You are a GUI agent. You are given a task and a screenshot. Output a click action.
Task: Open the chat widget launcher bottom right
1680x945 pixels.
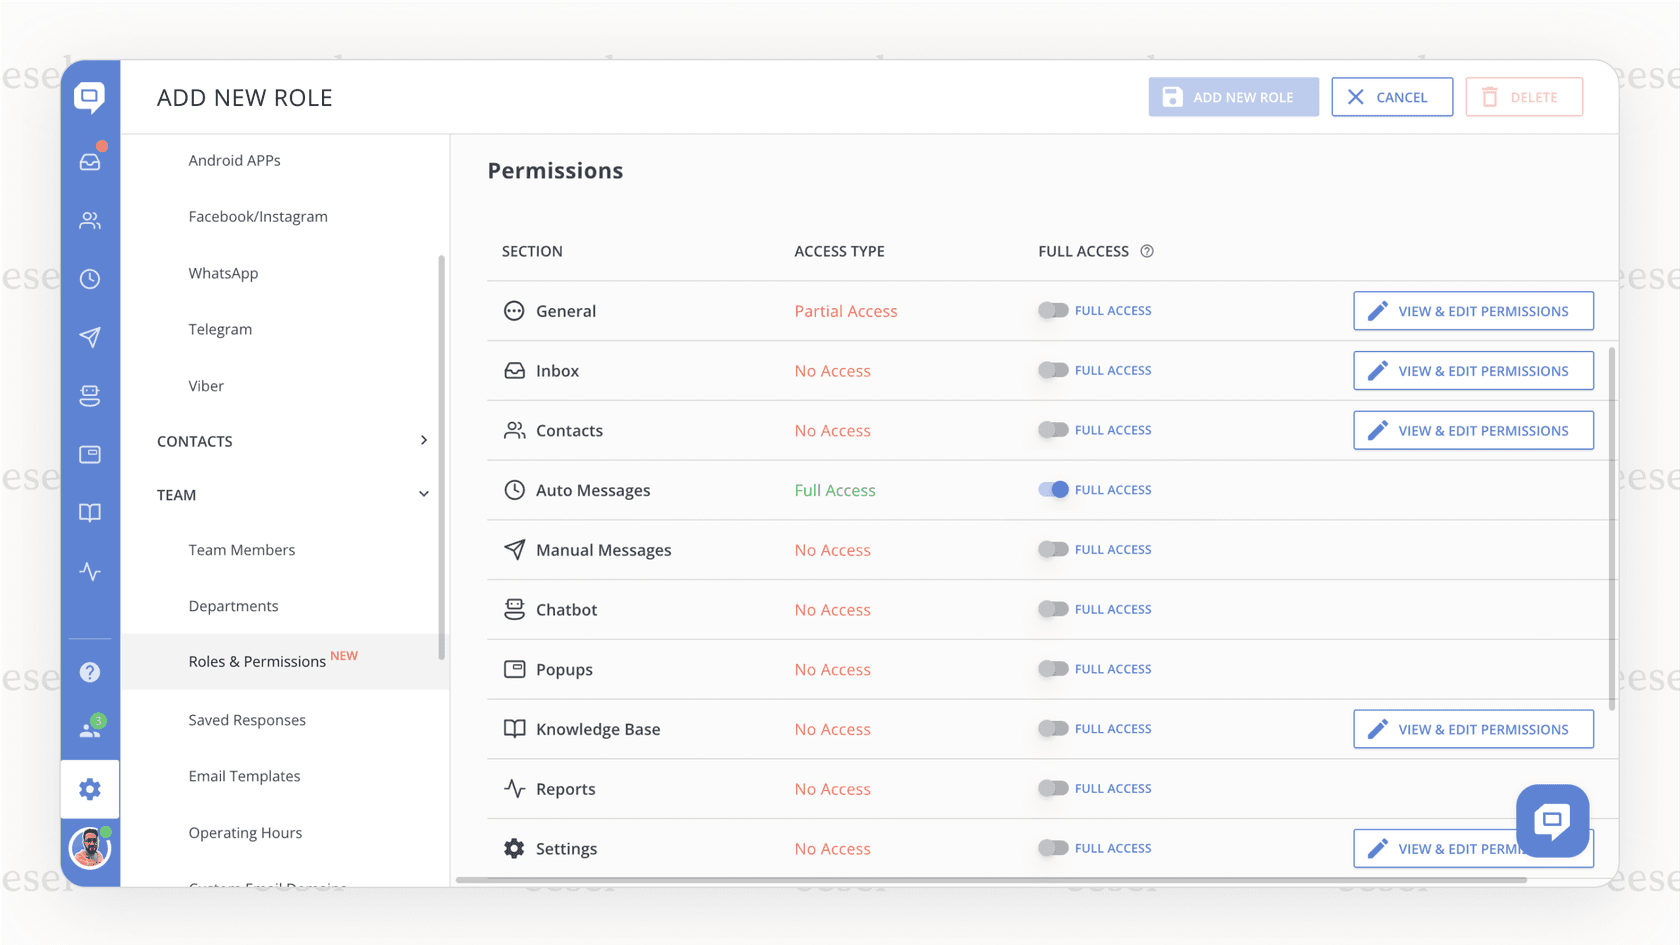point(1553,821)
